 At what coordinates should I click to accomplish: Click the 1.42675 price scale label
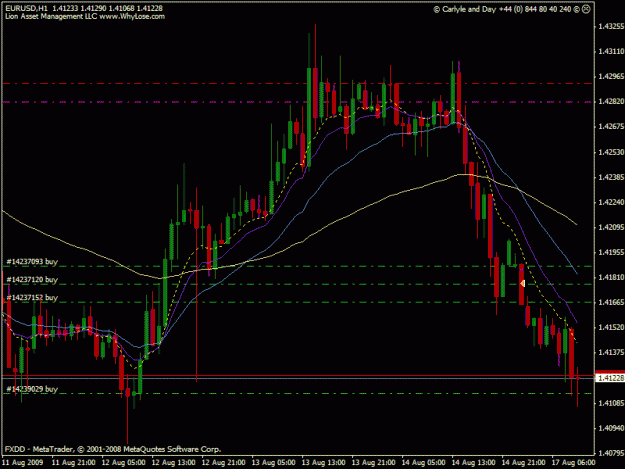[x=611, y=127]
